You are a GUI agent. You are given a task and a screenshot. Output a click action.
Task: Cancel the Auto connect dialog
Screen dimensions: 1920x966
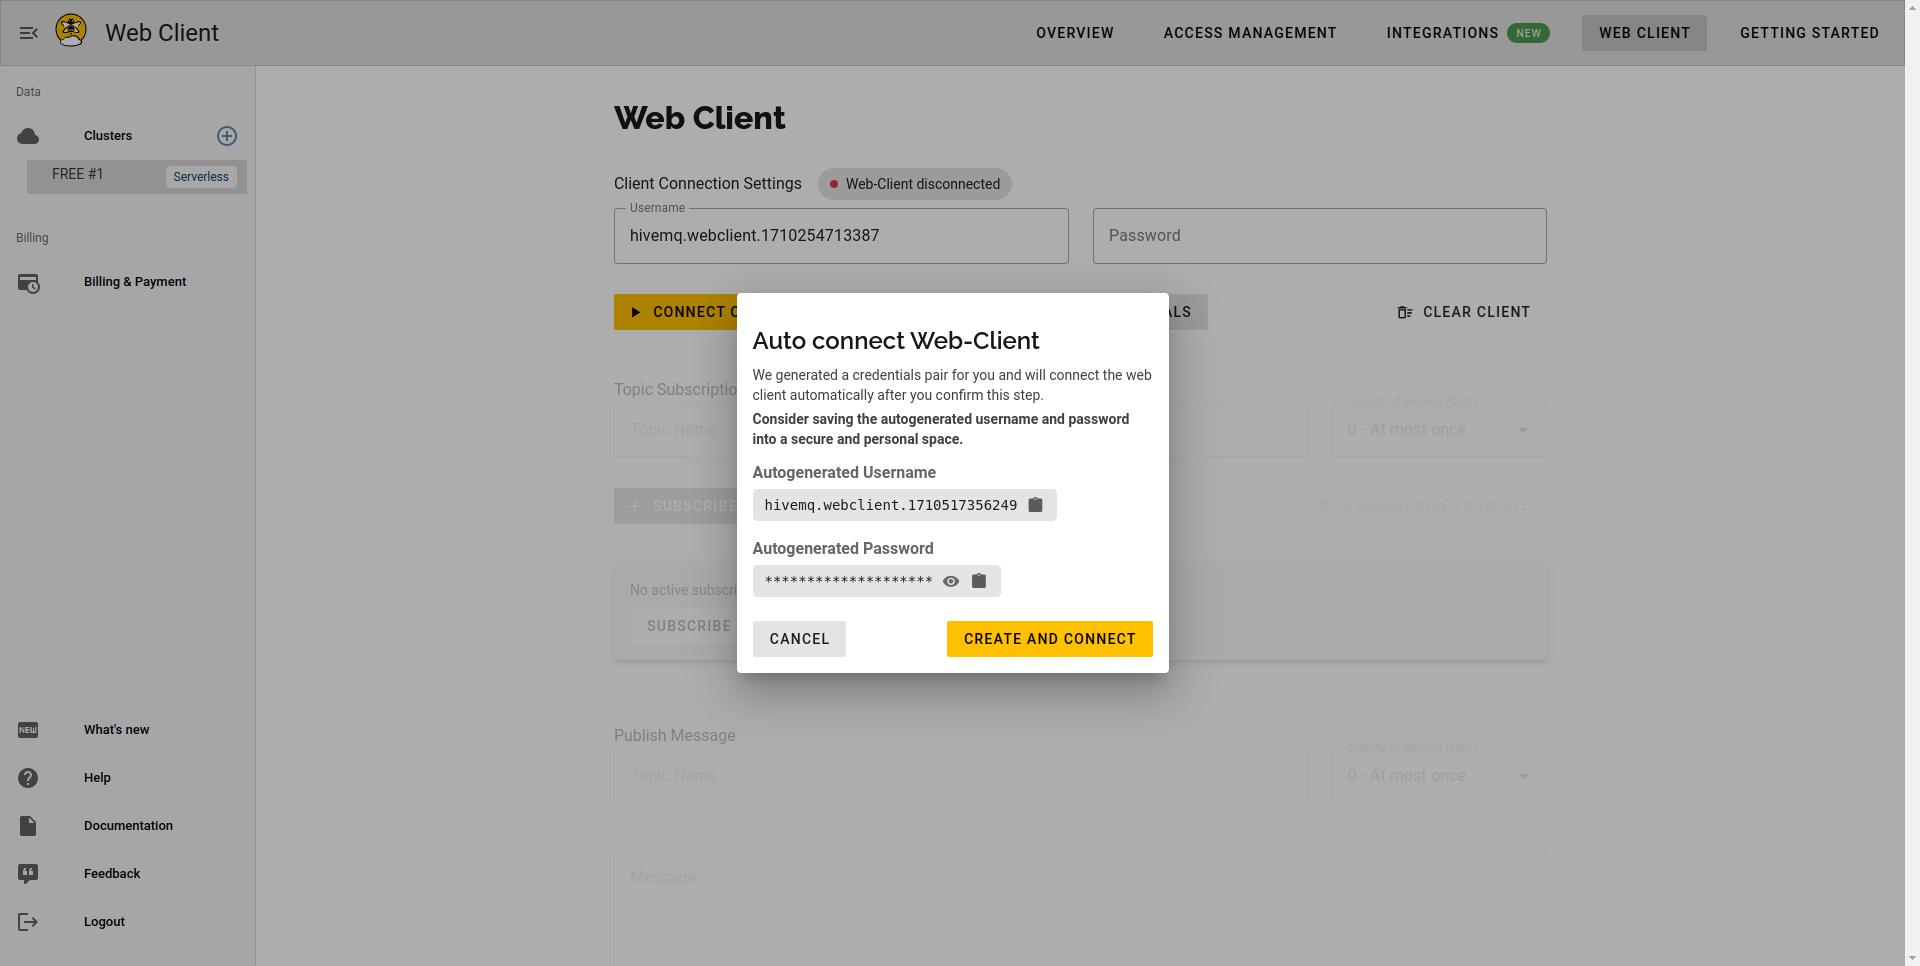coord(799,639)
